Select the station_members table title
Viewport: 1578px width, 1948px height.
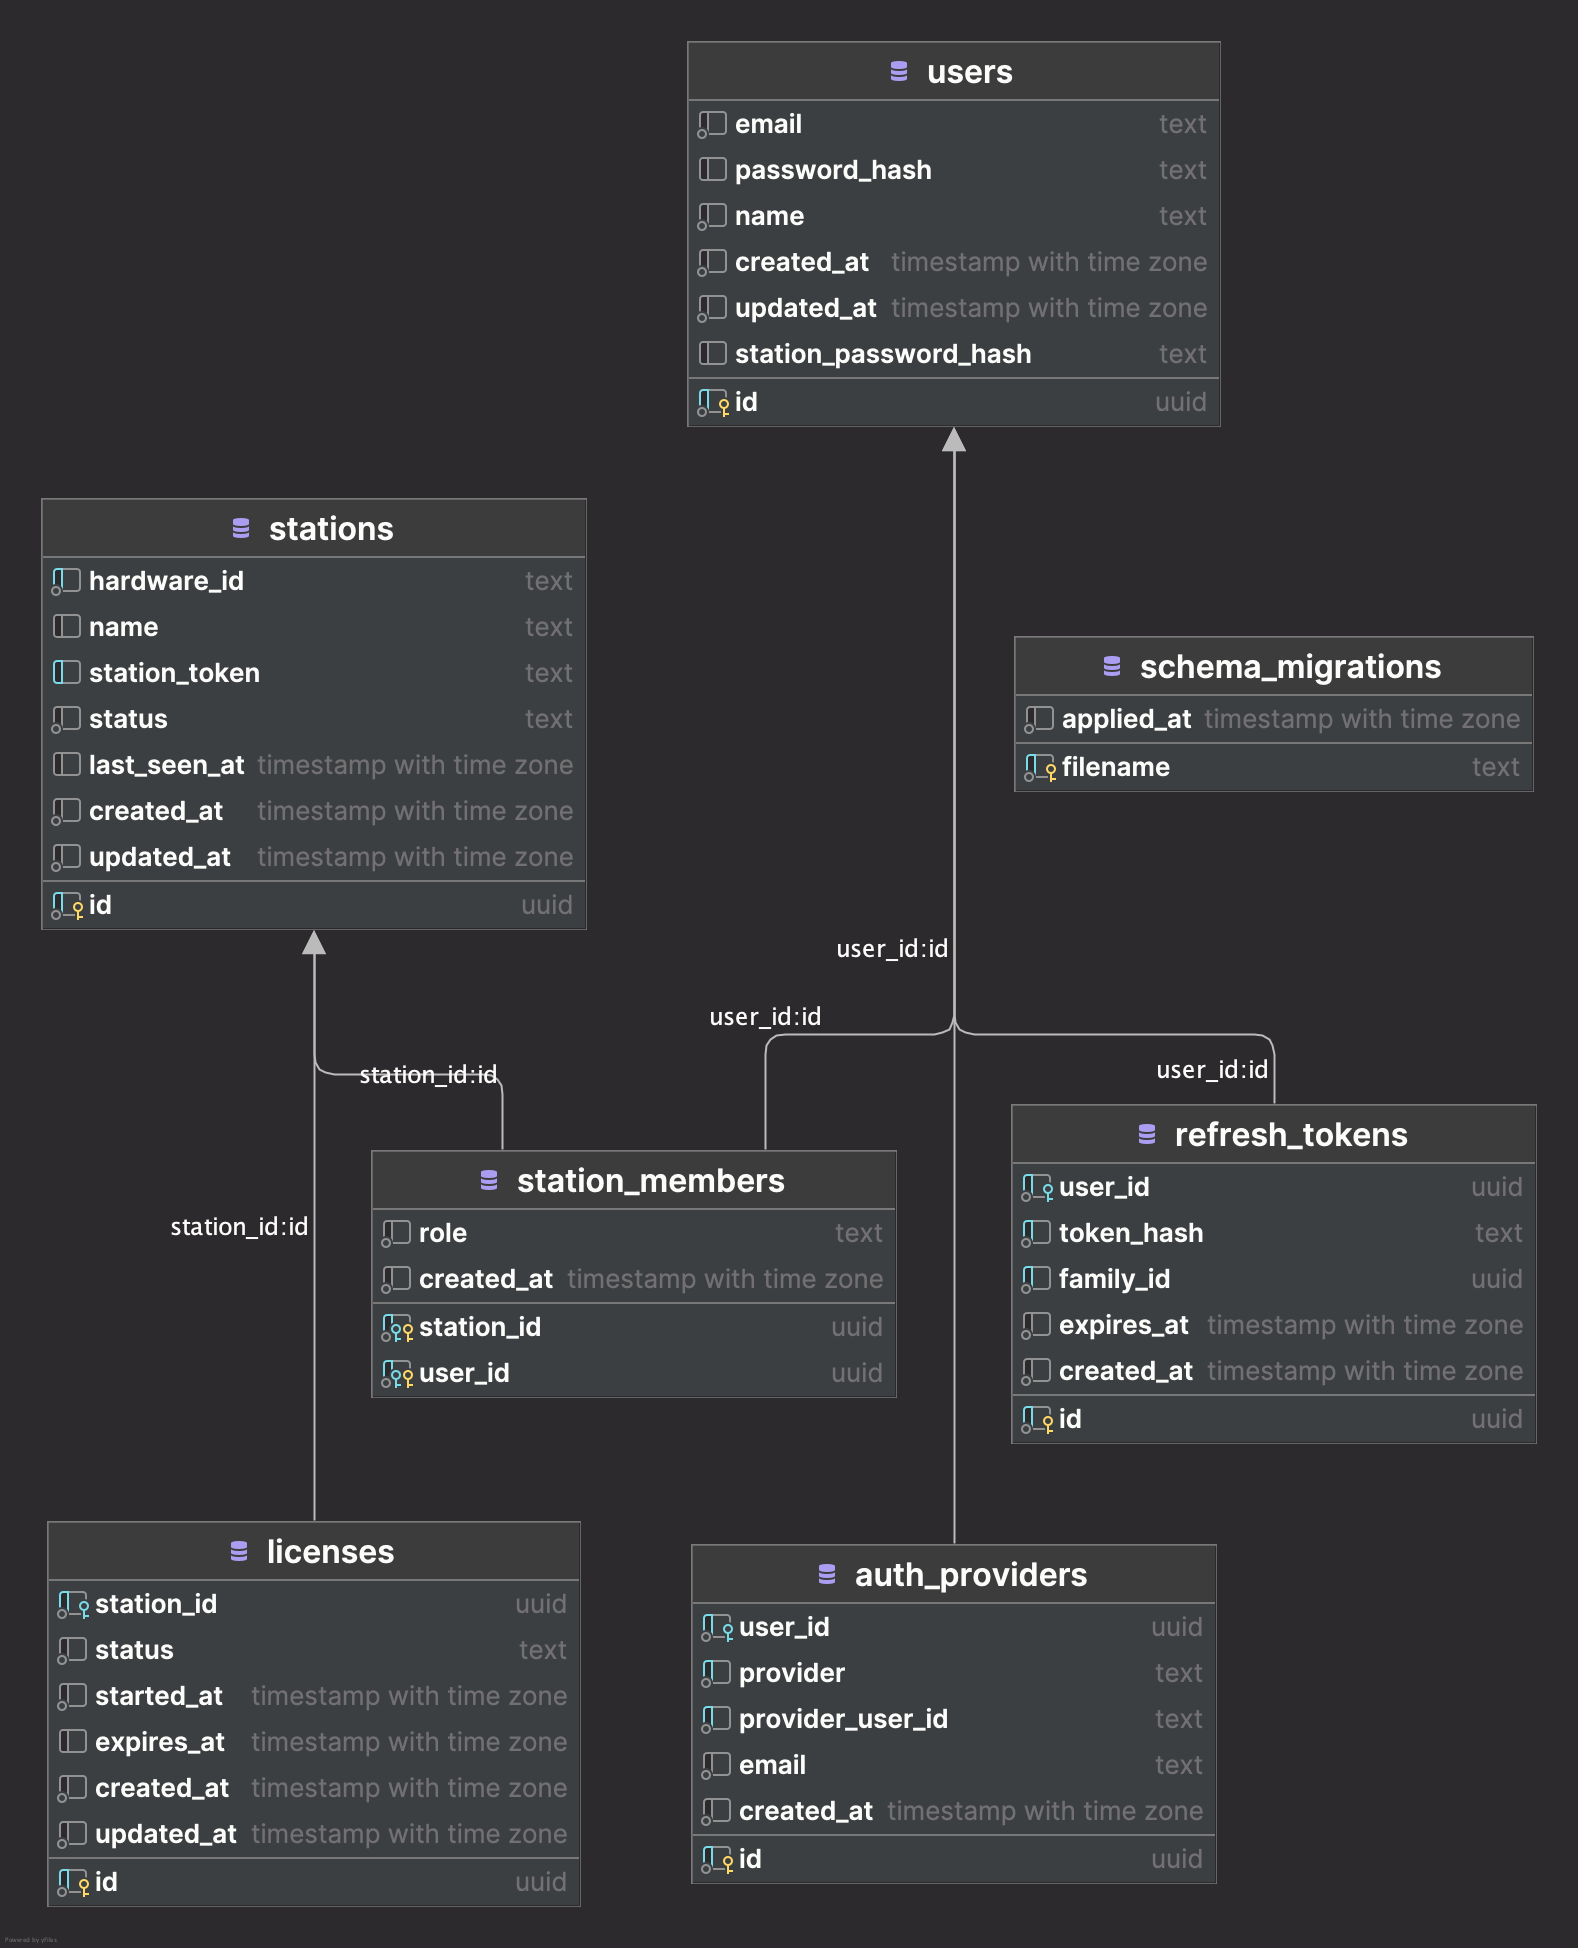pos(650,1181)
